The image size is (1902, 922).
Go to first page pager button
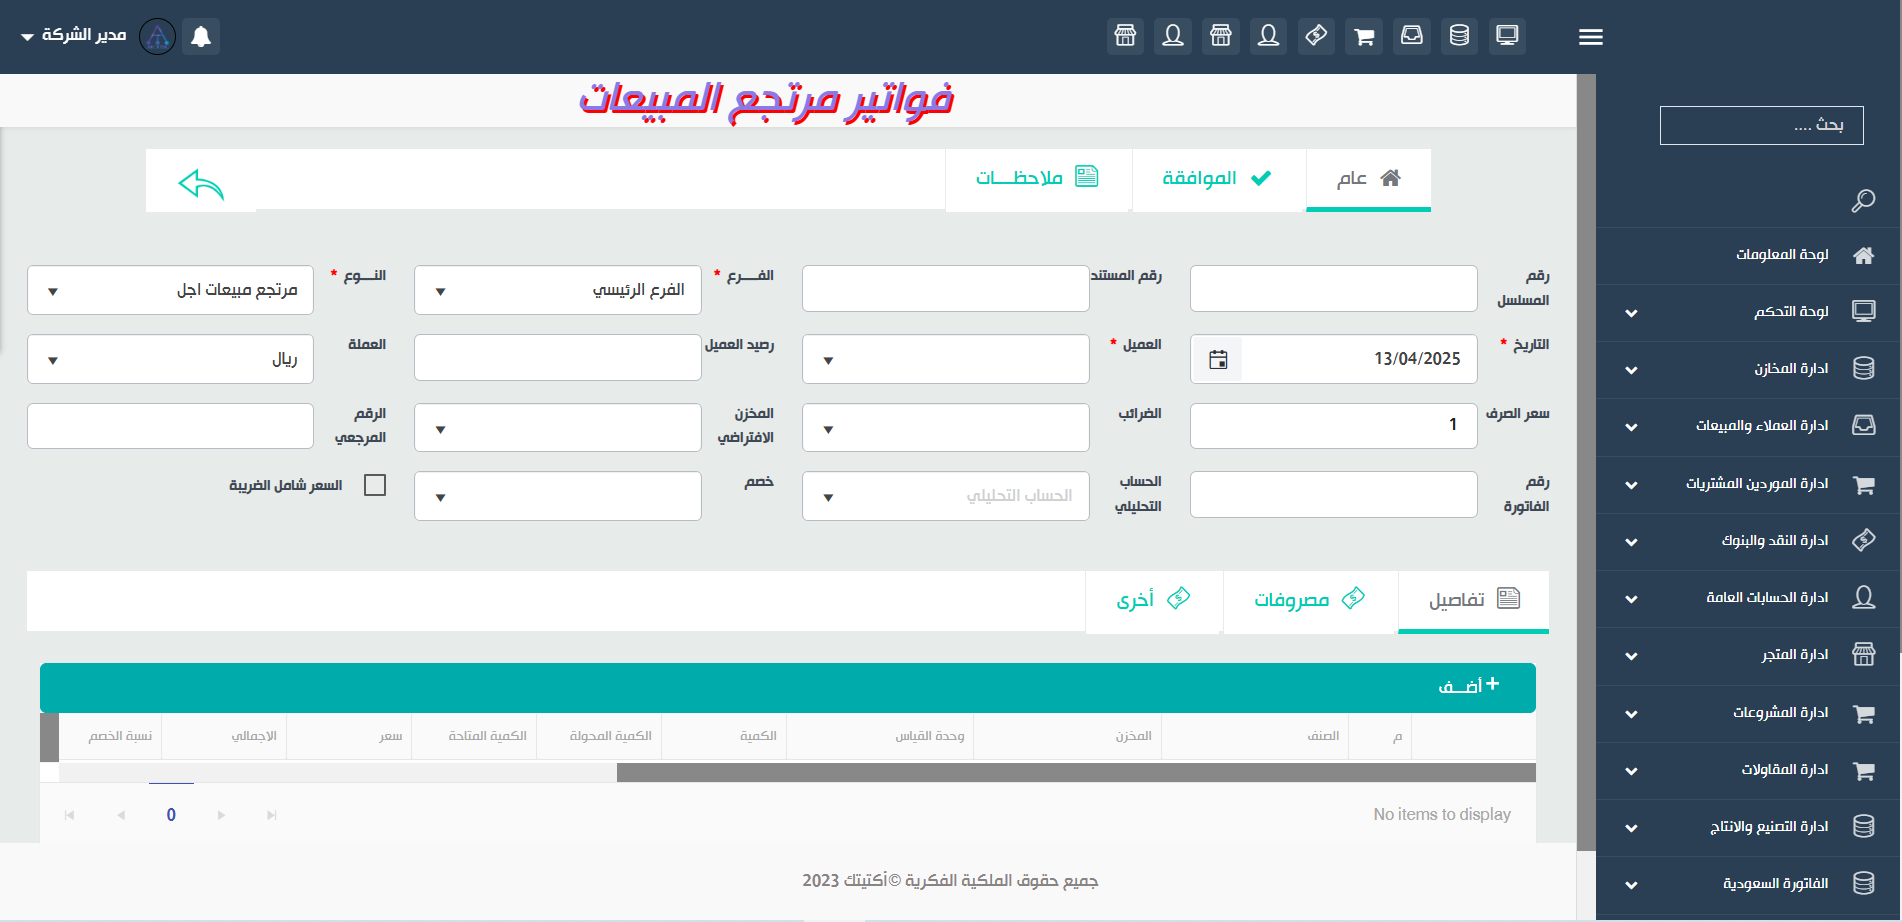tap(69, 815)
